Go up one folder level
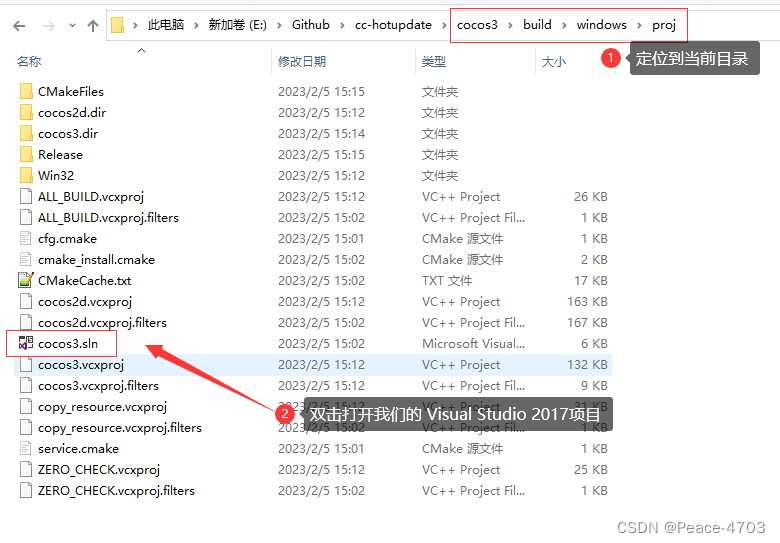 click(93, 25)
